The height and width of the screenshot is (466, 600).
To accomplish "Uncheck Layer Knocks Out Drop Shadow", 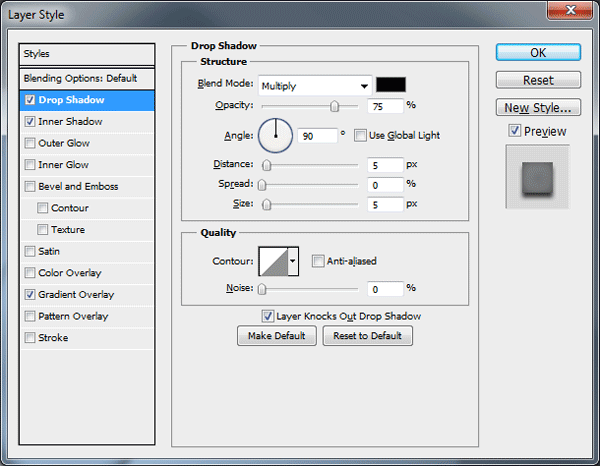I will coord(267,316).
